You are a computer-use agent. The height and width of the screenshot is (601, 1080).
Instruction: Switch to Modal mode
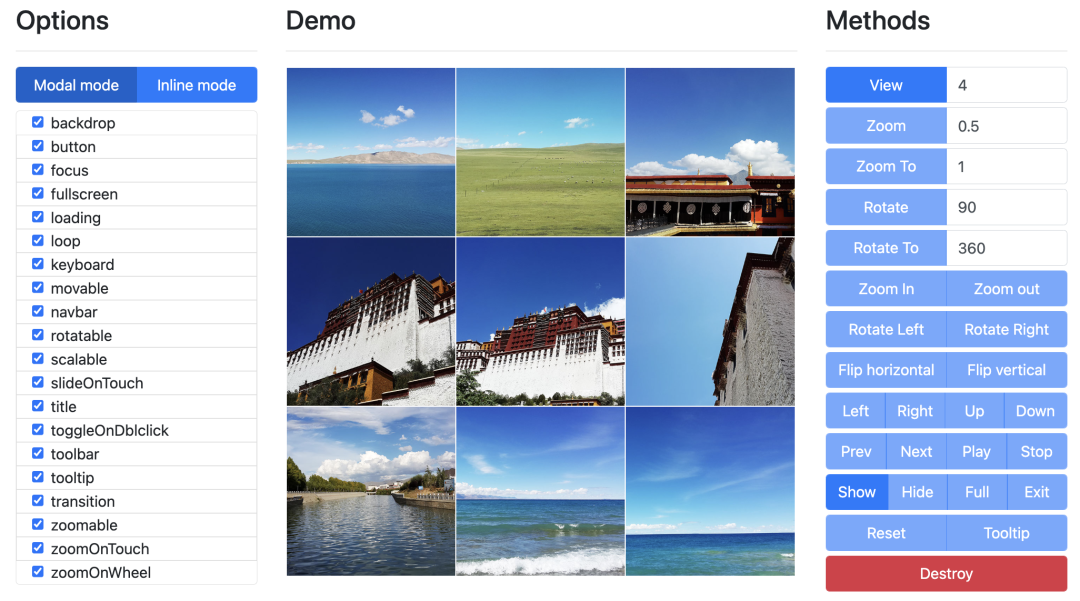tap(76, 85)
